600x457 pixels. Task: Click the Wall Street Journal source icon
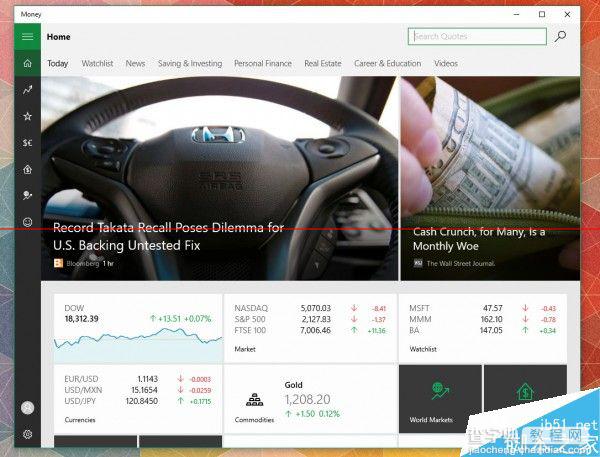[418, 263]
